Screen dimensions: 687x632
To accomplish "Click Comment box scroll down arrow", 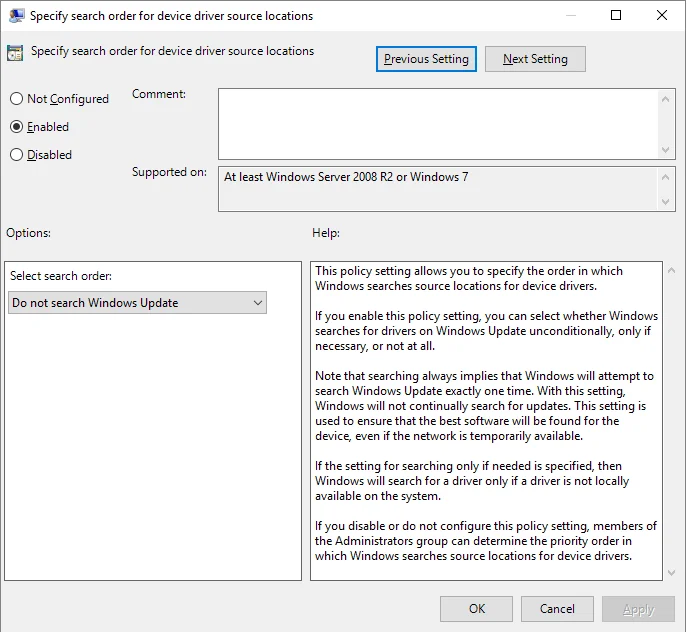I will [x=666, y=150].
